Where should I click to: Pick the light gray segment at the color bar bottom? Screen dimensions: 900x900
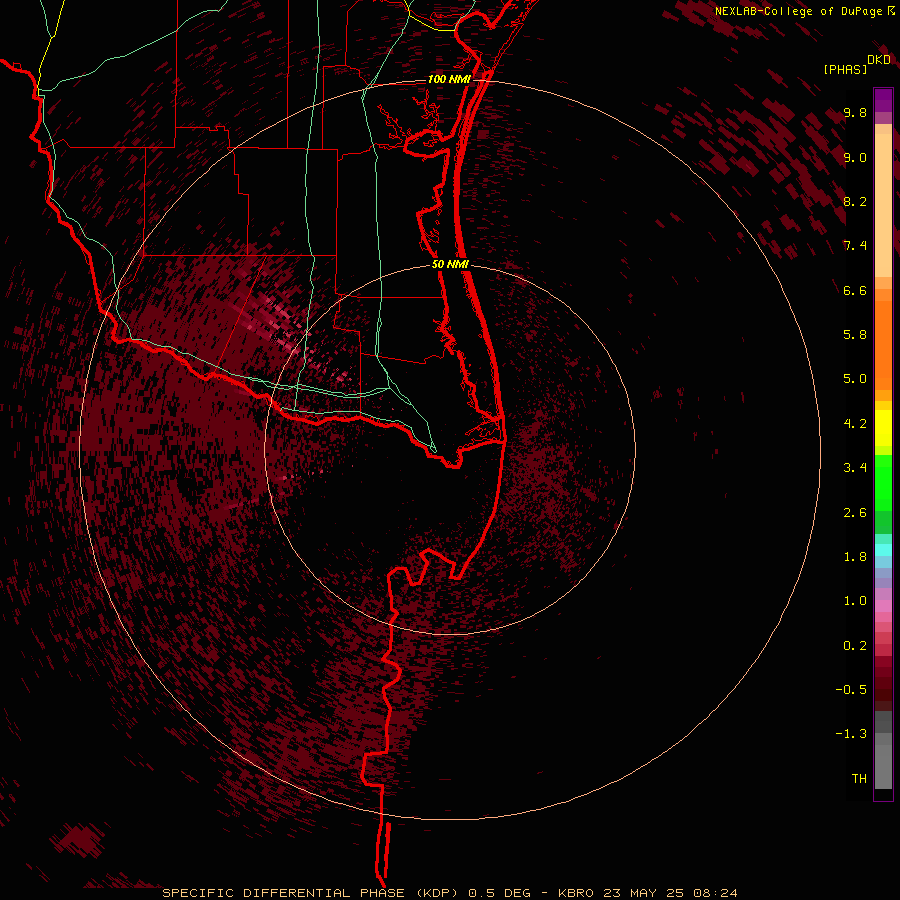tap(883, 767)
